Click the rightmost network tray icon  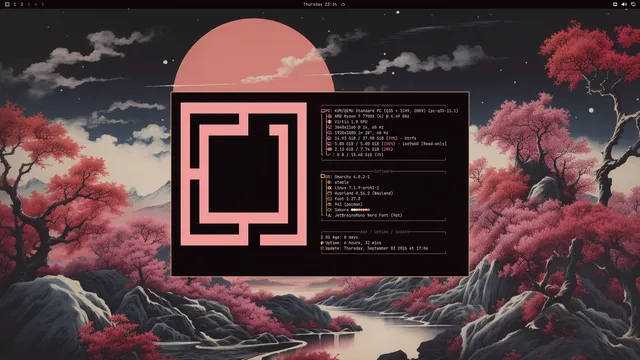[633, 4]
